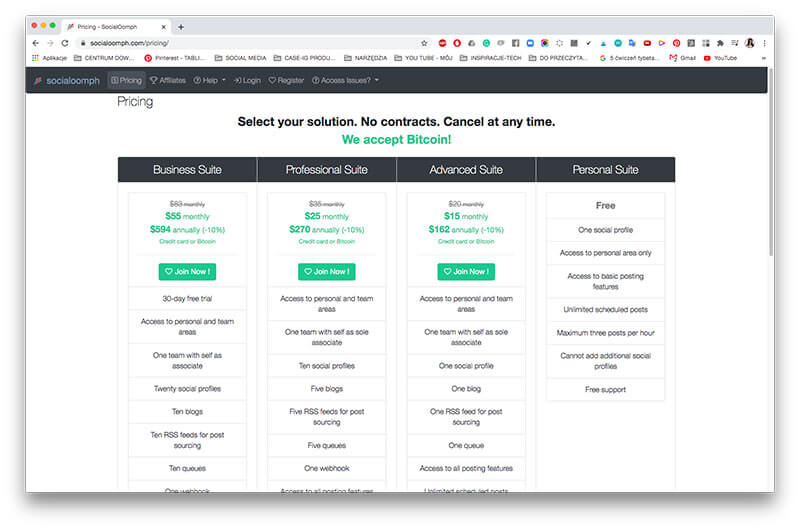Expand the Help dropdown menu
Image resolution: width=800 pixels, height=528 pixels.
(x=209, y=80)
